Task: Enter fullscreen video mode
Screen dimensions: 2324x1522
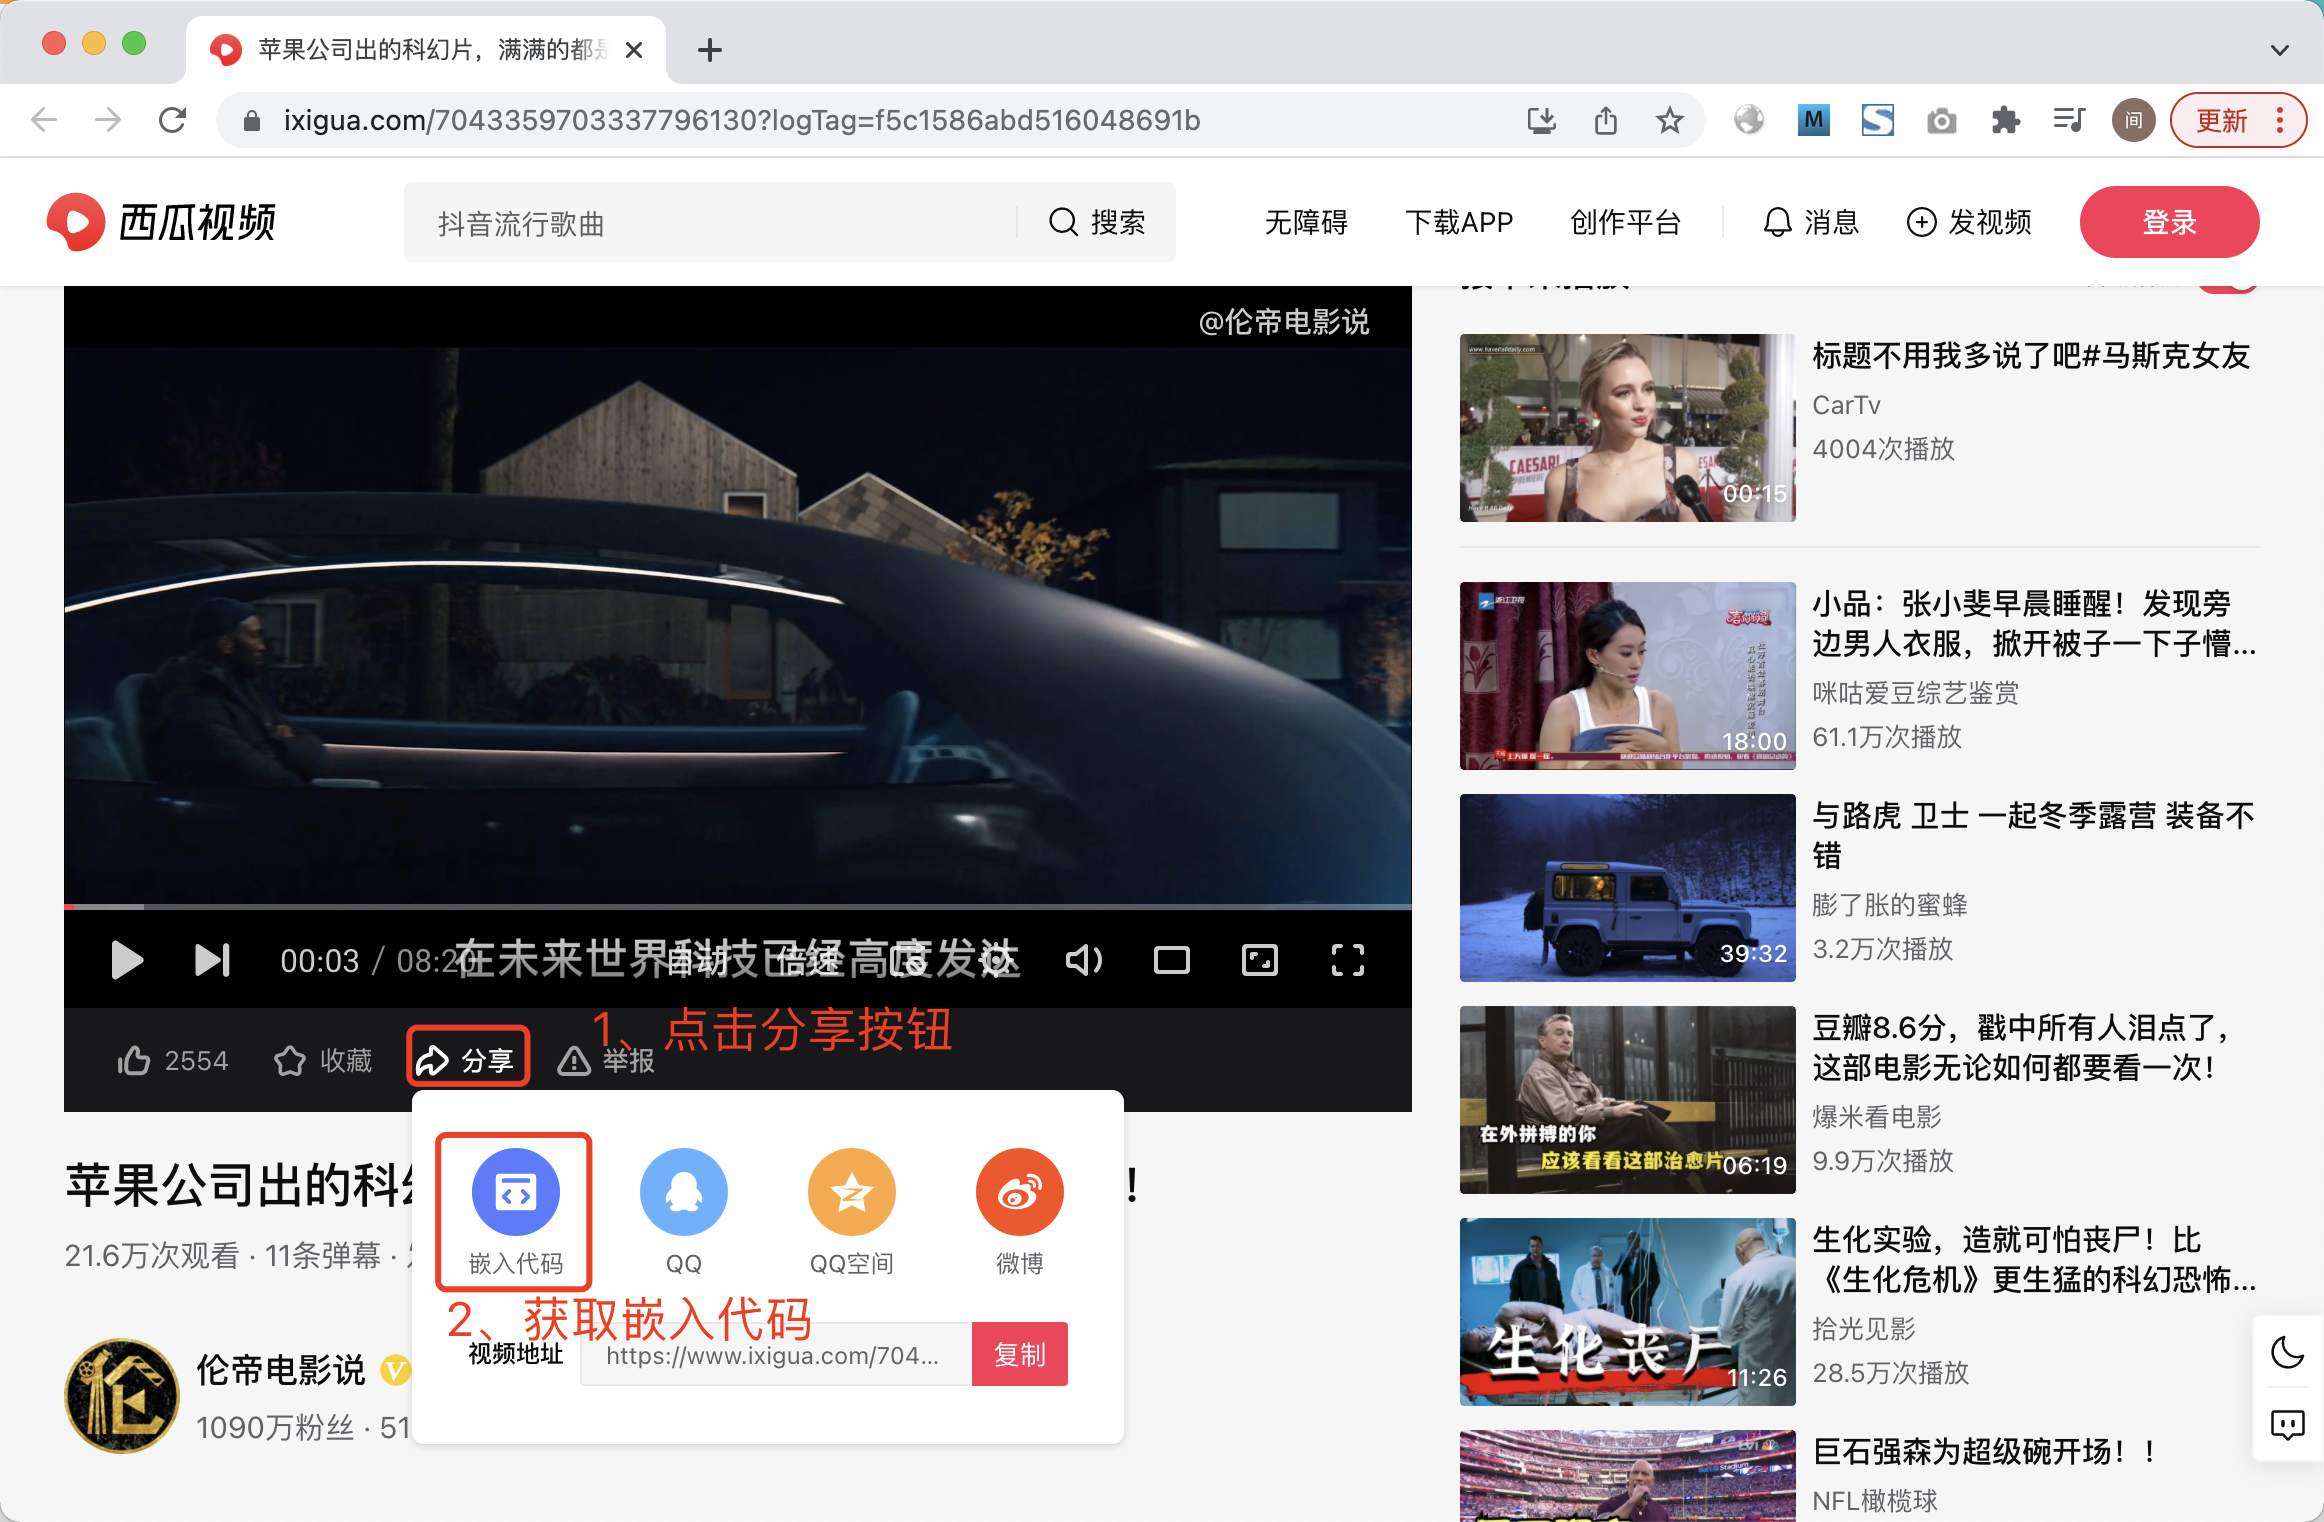Action: (x=1347, y=960)
